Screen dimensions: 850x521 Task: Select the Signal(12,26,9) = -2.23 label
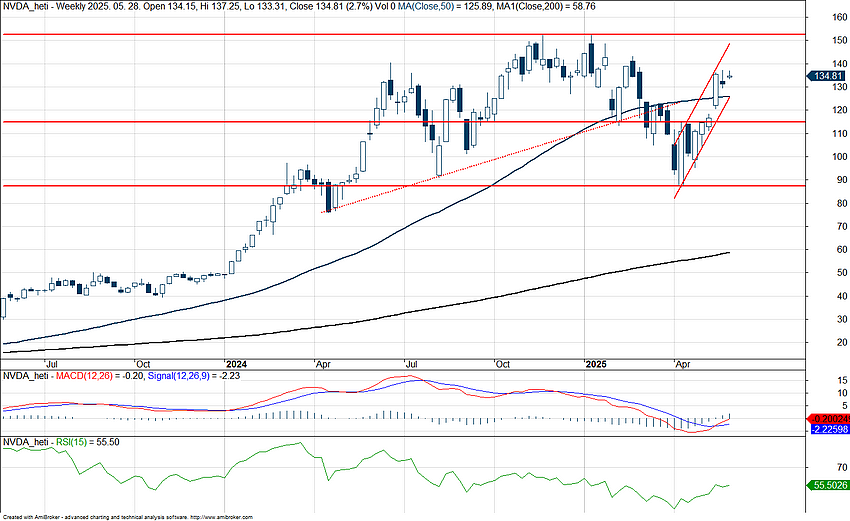(x=194, y=376)
